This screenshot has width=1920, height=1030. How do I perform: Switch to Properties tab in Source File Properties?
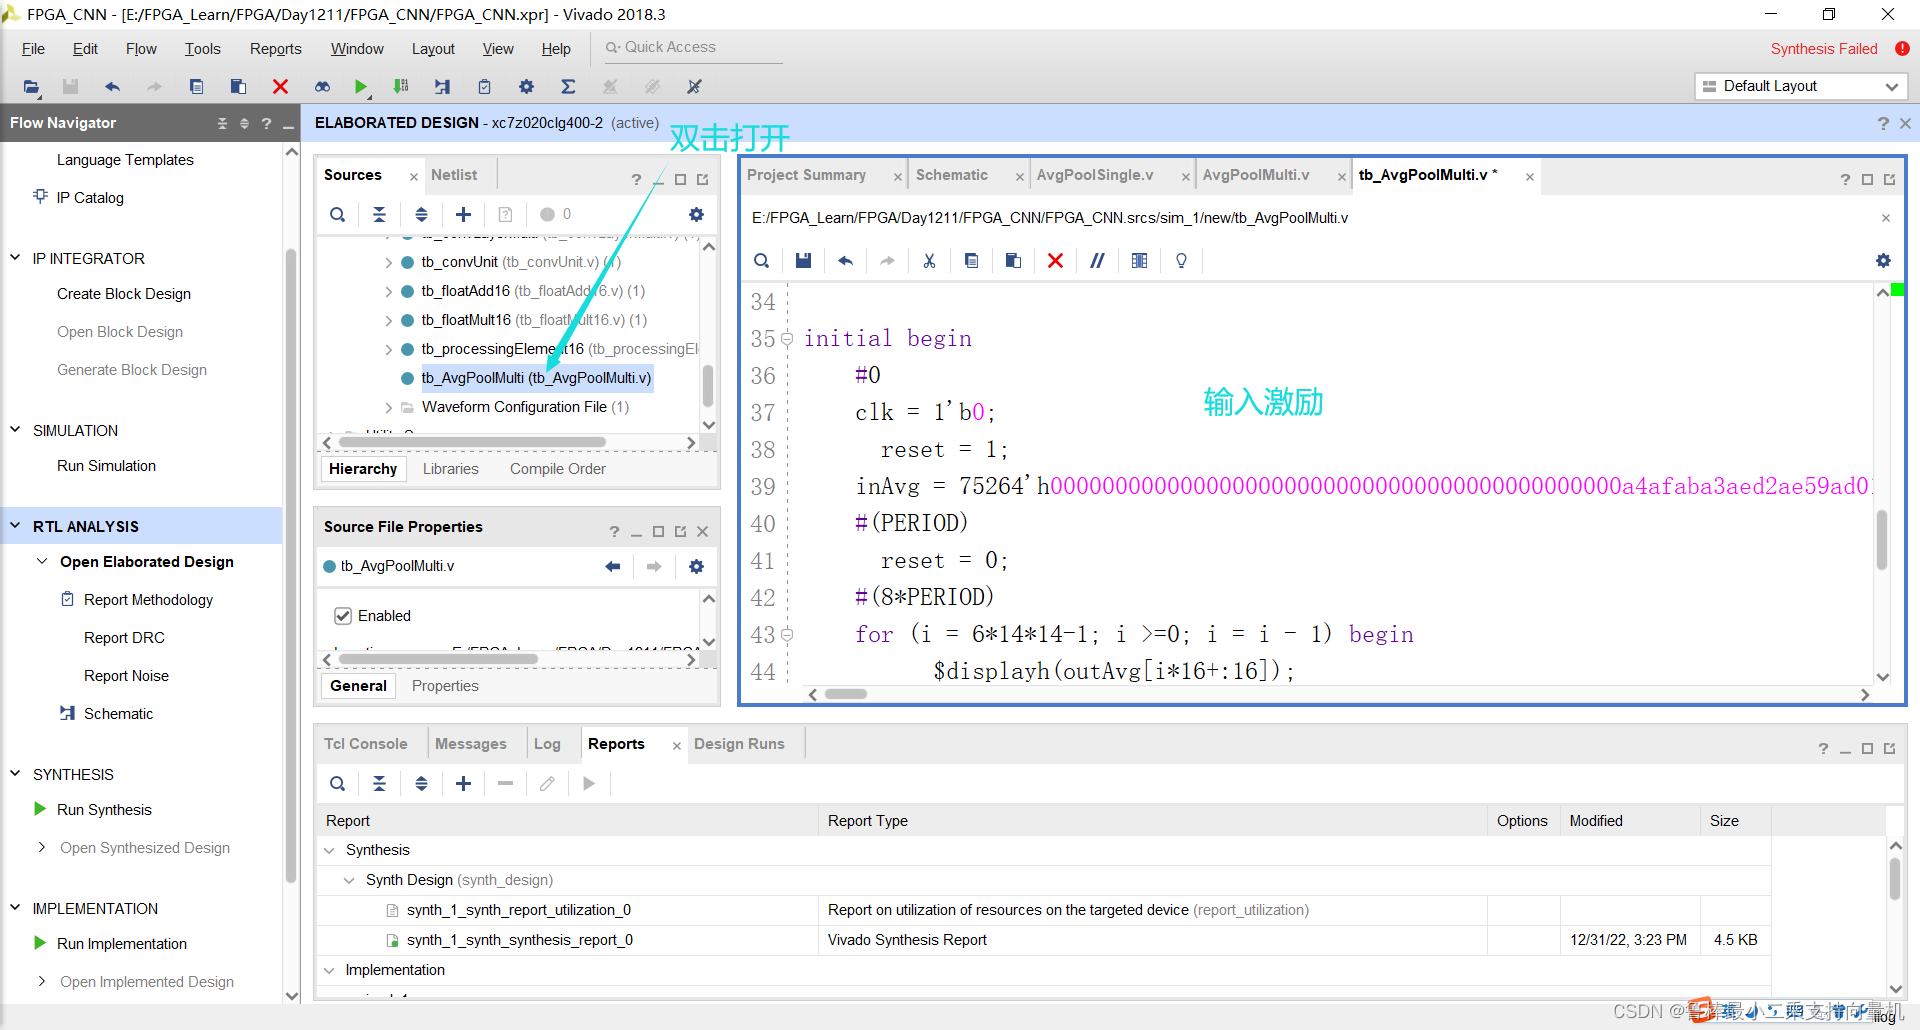[x=445, y=686]
